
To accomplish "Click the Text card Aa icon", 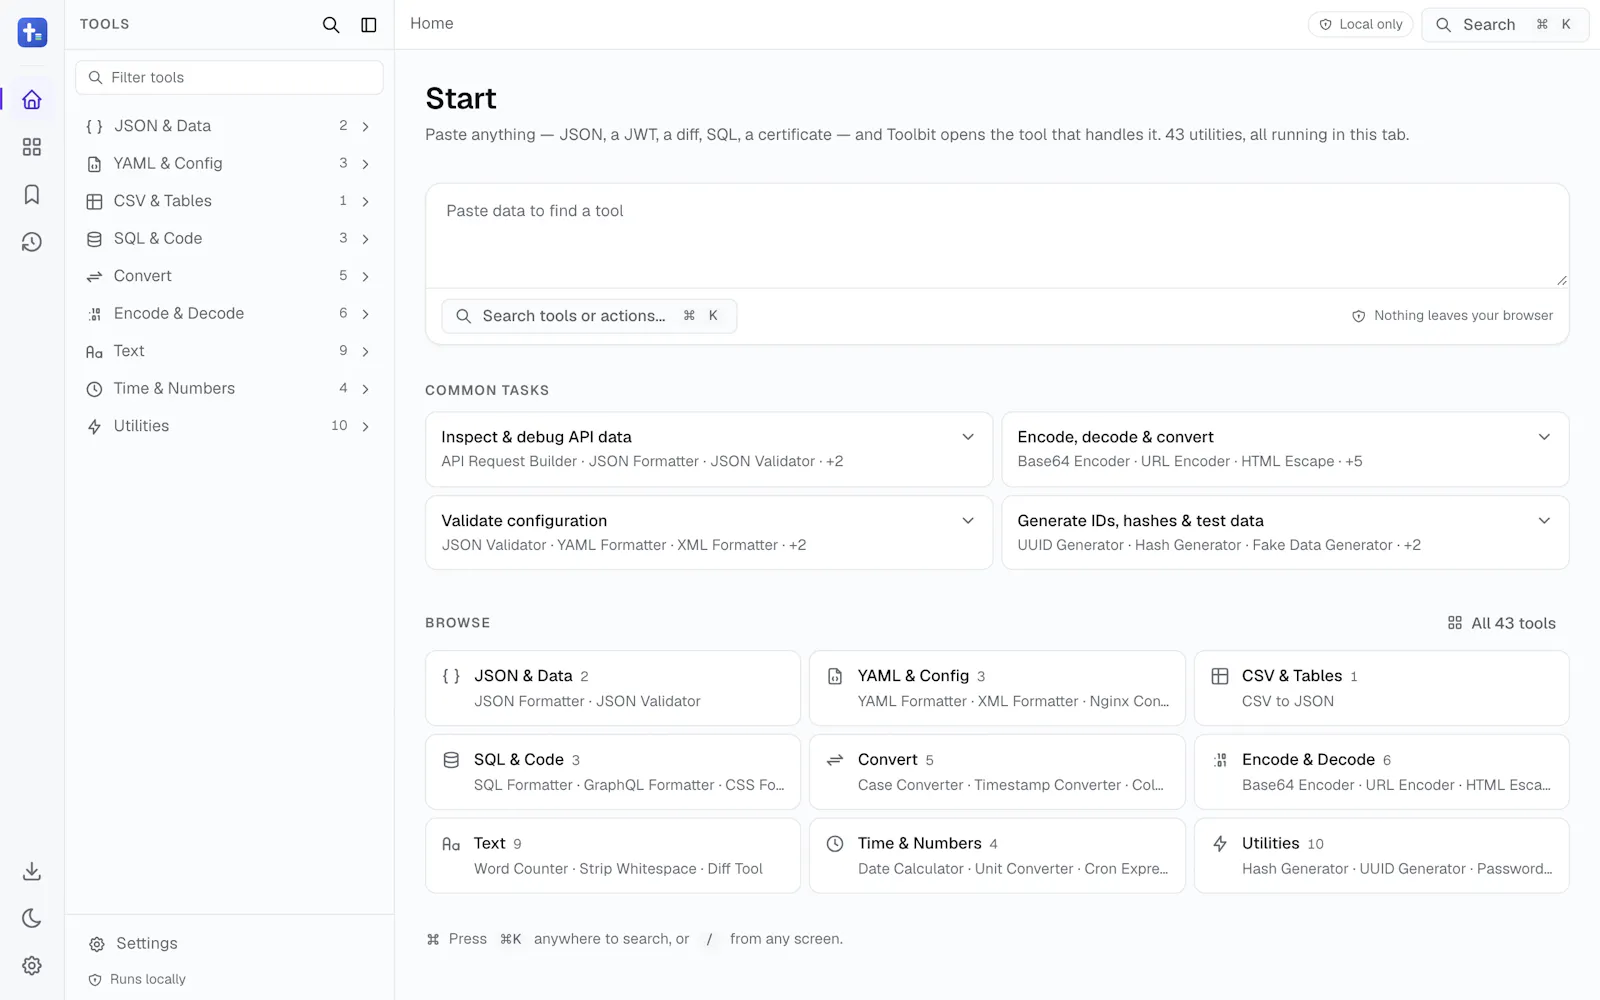I will coord(451,844).
